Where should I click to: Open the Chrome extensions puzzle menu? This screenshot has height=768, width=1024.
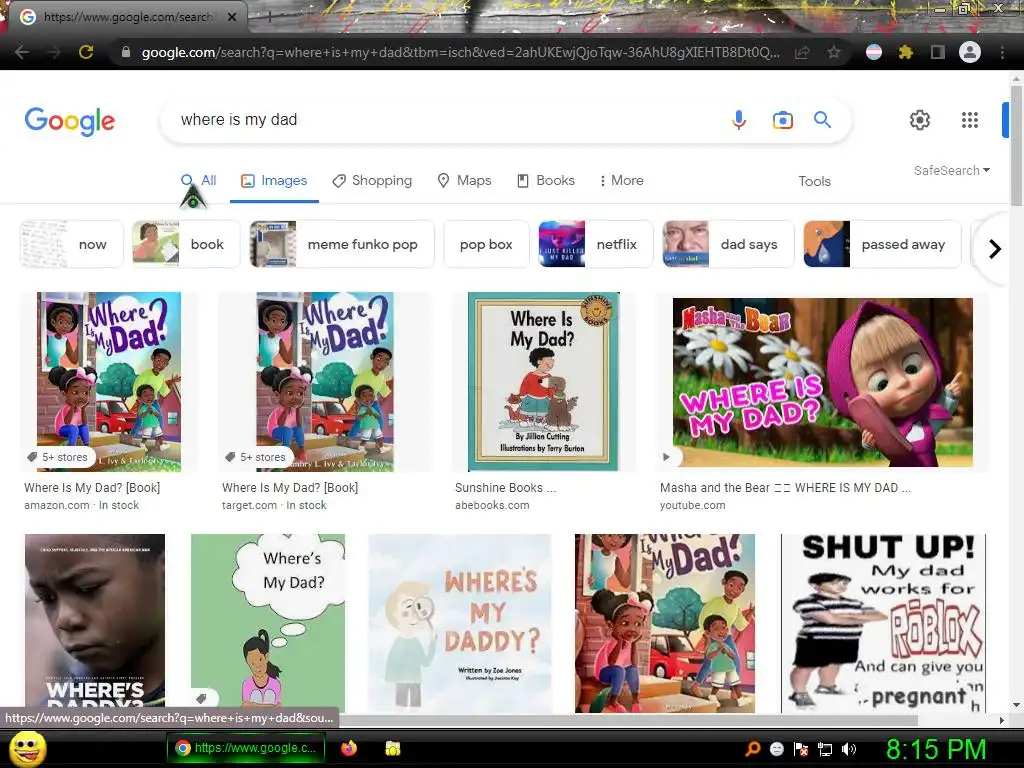905,52
